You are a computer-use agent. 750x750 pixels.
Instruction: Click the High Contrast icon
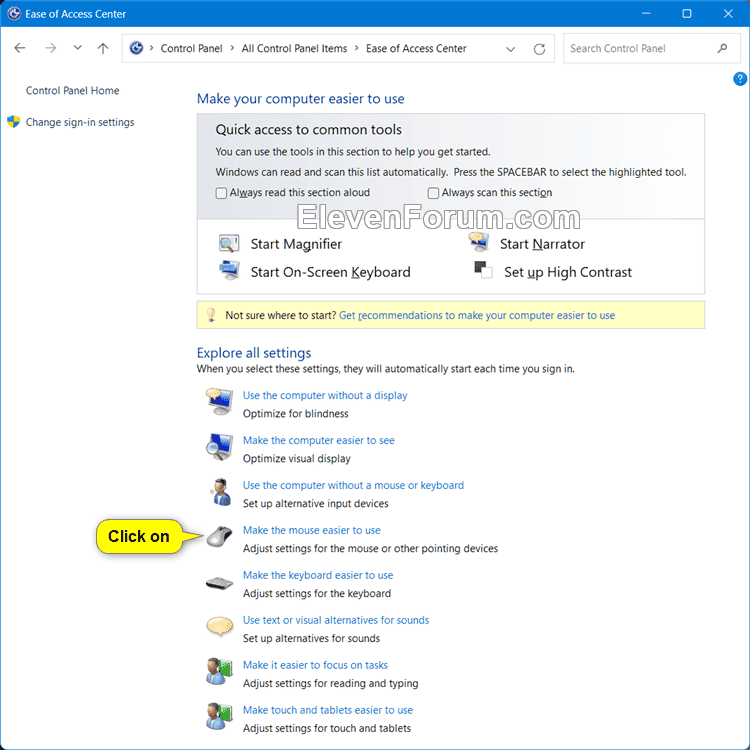(x=483, y=270)
